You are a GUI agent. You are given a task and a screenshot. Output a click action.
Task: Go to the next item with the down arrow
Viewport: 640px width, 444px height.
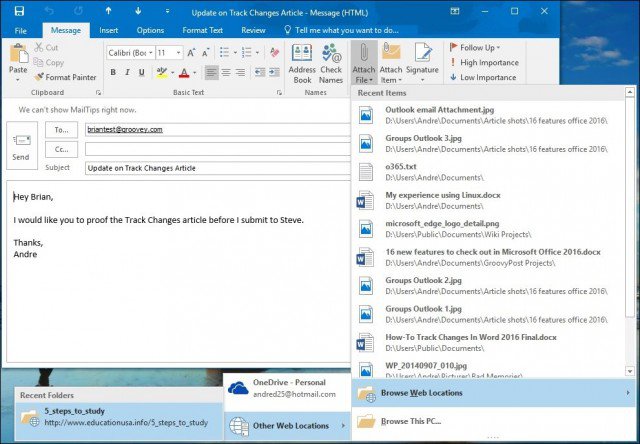138,11
